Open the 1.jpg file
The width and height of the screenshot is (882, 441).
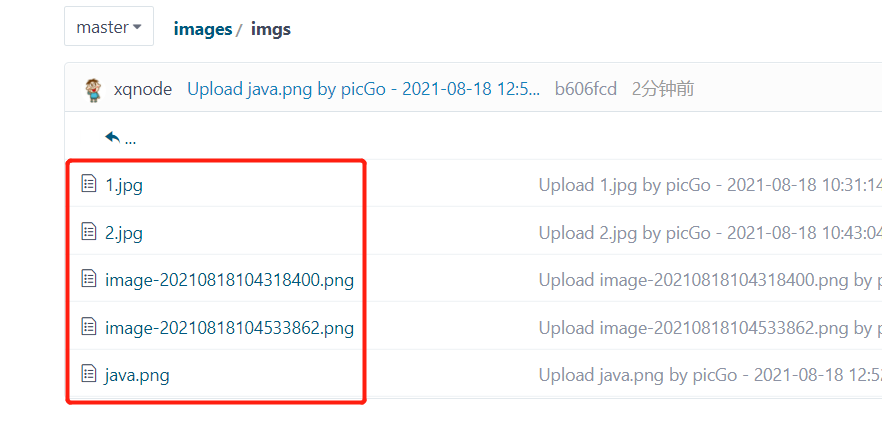(124, 185)
